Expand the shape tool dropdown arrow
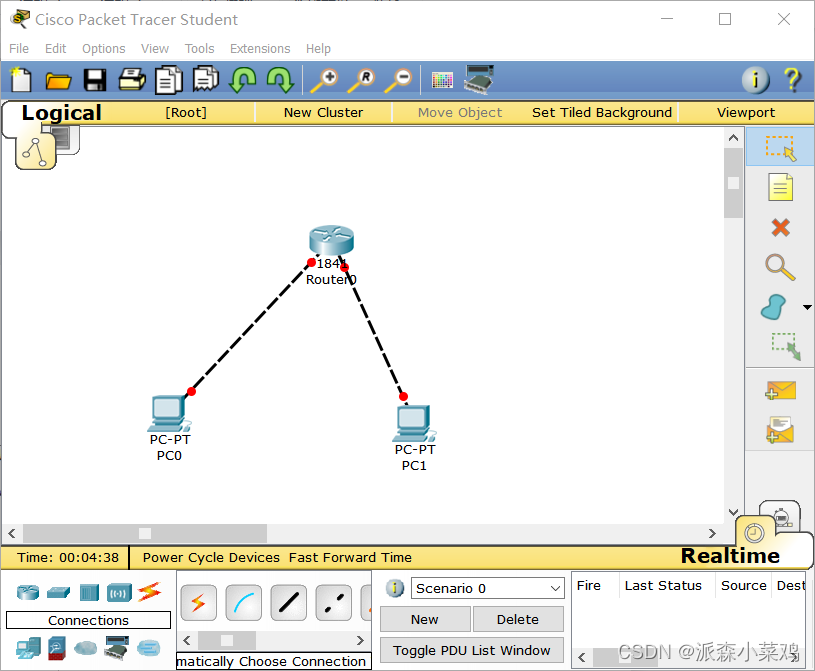 pos(807,307)
